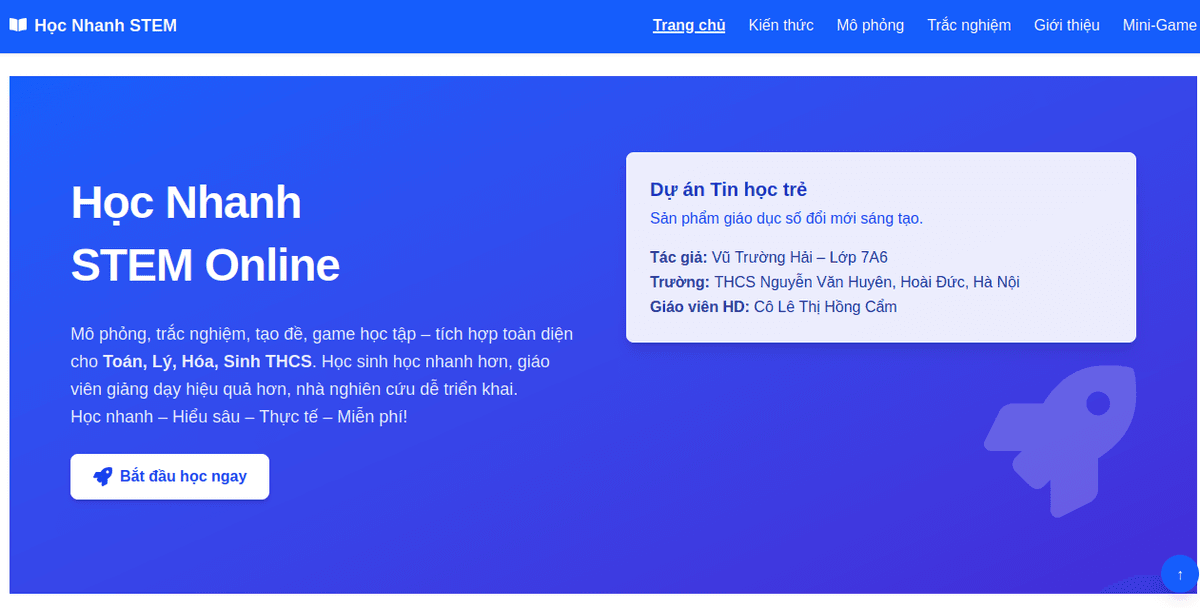Open the Trắc nghiệm nav link

969,25
